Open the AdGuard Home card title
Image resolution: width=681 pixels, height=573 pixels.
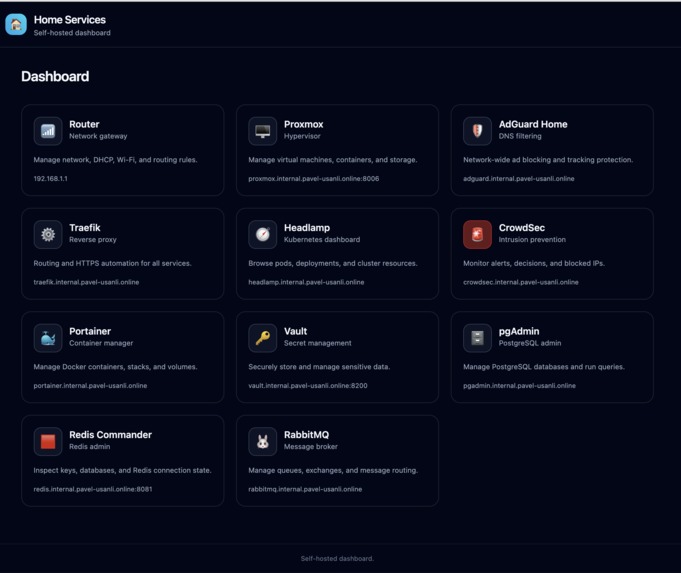point(533,124)
